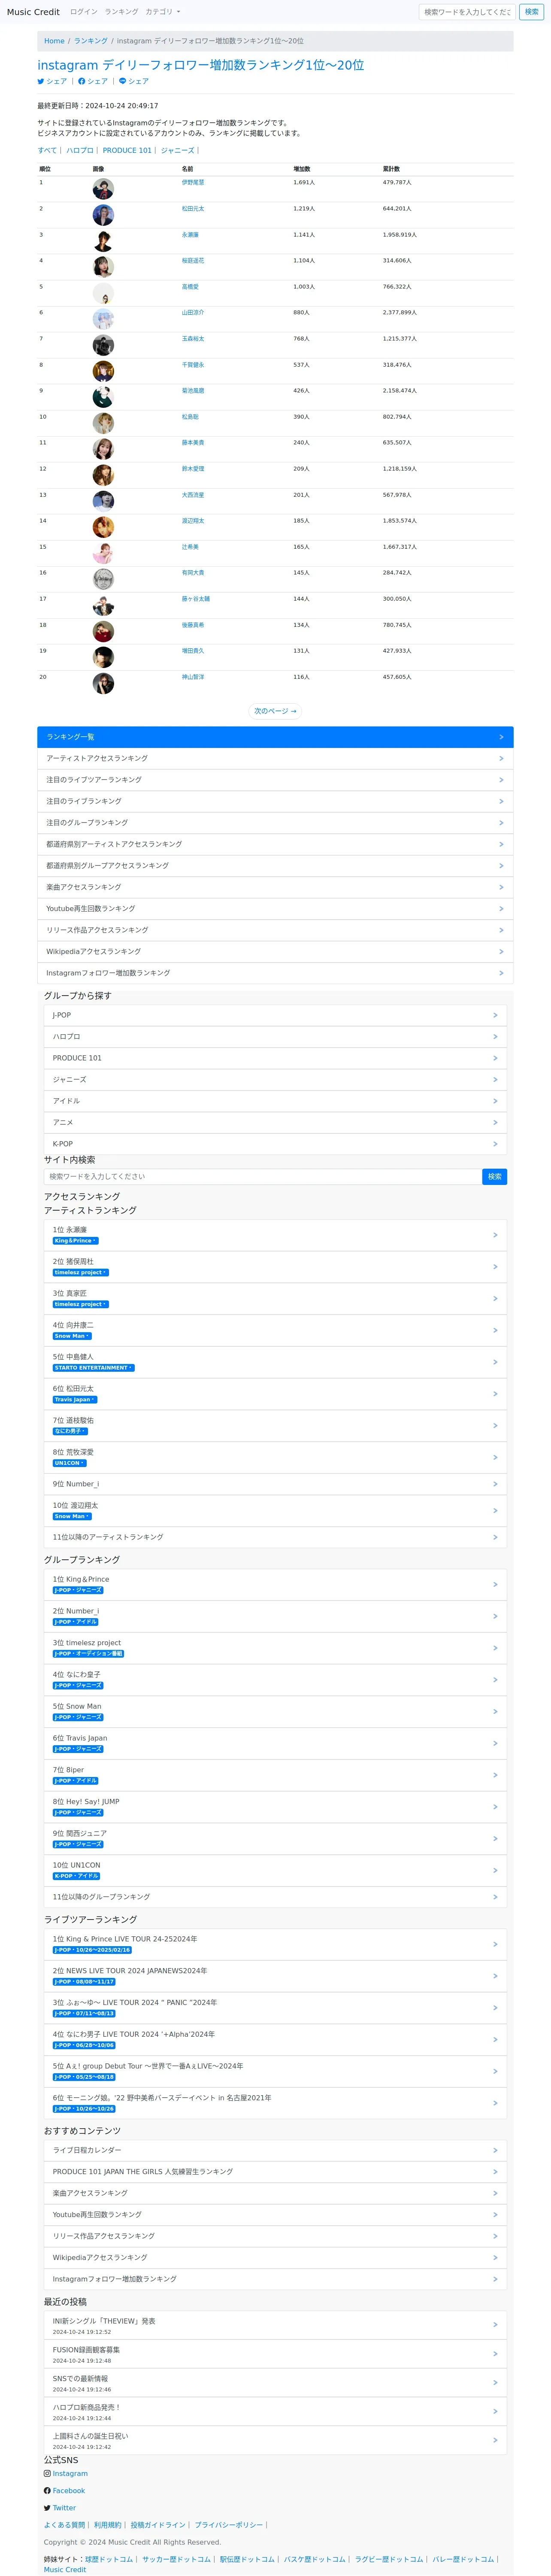Click the King&Prince tag under 1位 永瀬廉

75,1240
